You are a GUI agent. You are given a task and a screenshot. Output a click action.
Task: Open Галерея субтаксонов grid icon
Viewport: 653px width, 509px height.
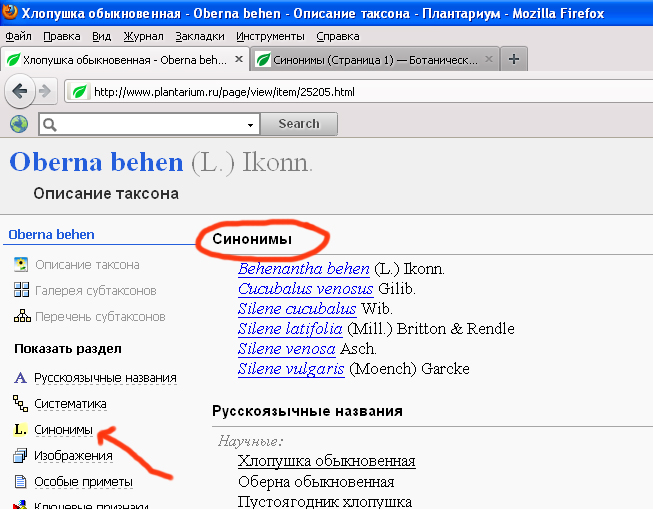[x=21, y=291]
